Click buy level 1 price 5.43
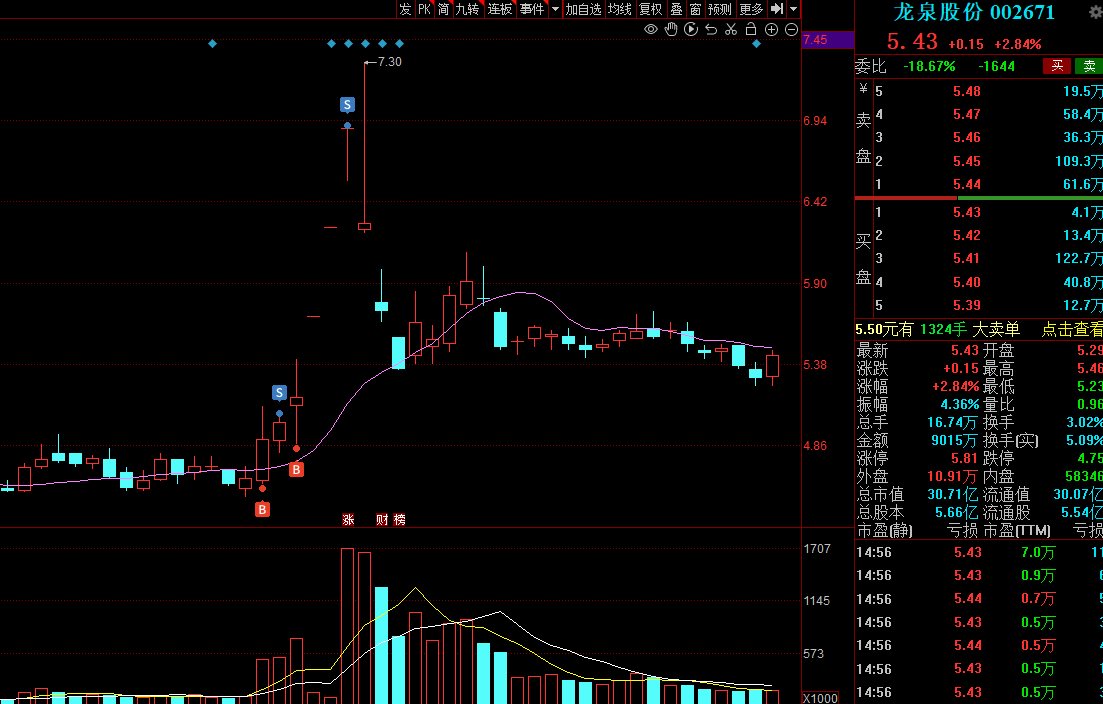 click(x=967, y=212)
